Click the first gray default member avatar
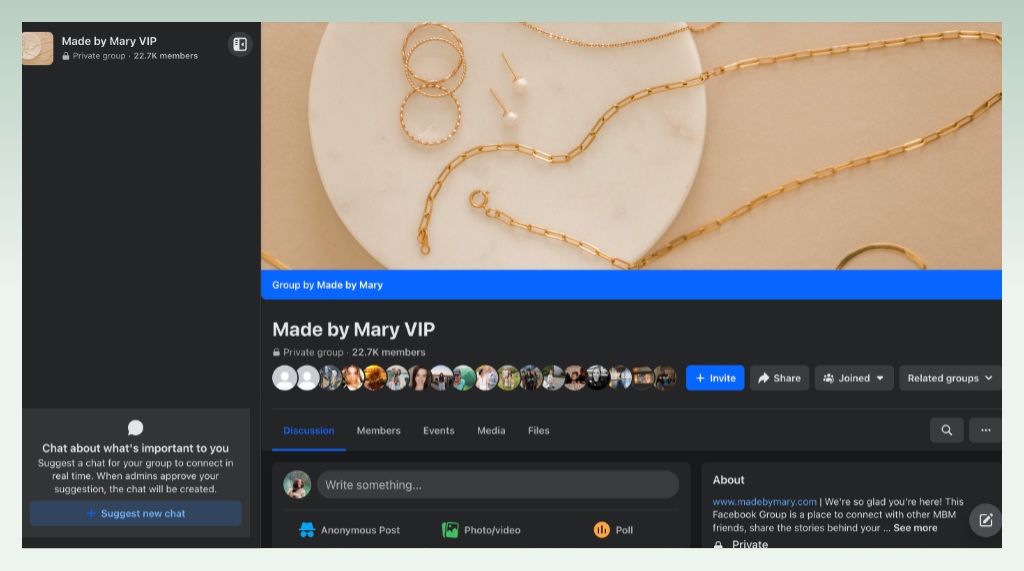The image size is (1024, 571). click(x=284, y=378)
